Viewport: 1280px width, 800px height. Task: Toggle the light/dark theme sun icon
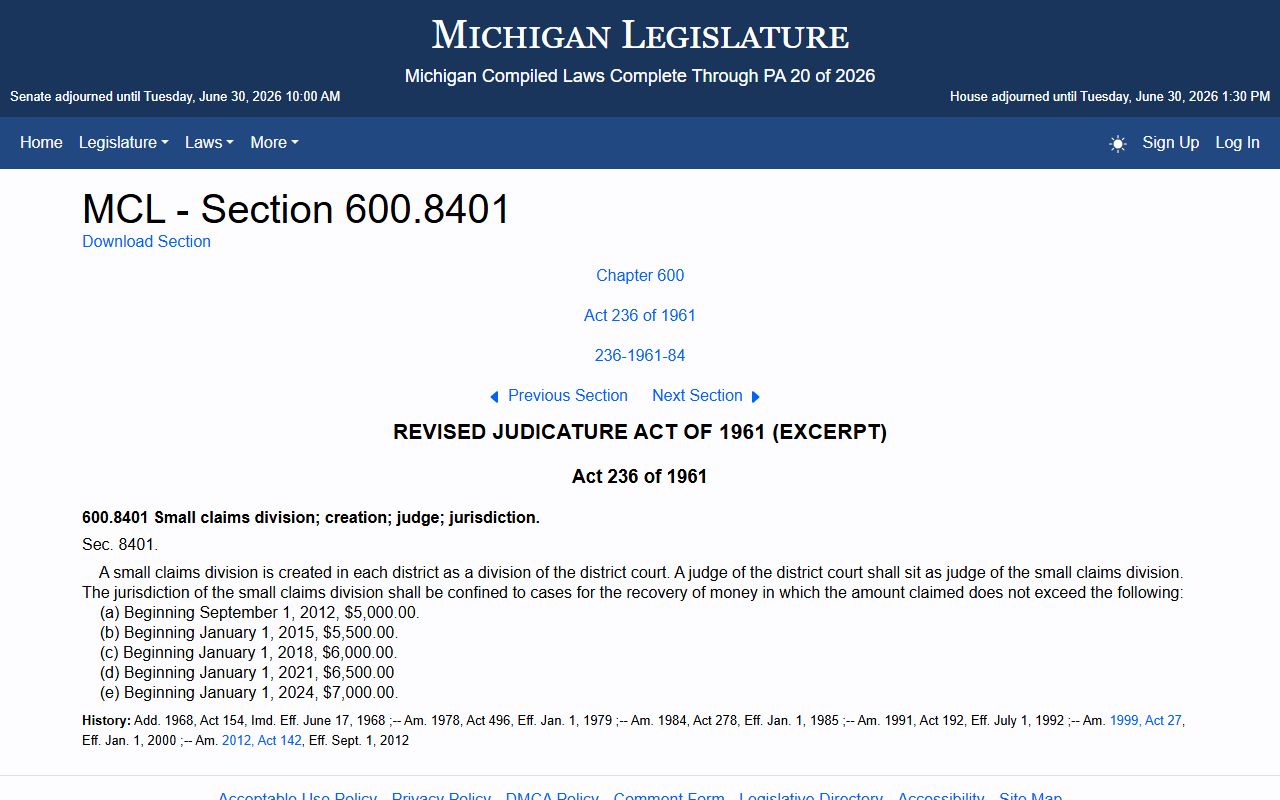1118,143
